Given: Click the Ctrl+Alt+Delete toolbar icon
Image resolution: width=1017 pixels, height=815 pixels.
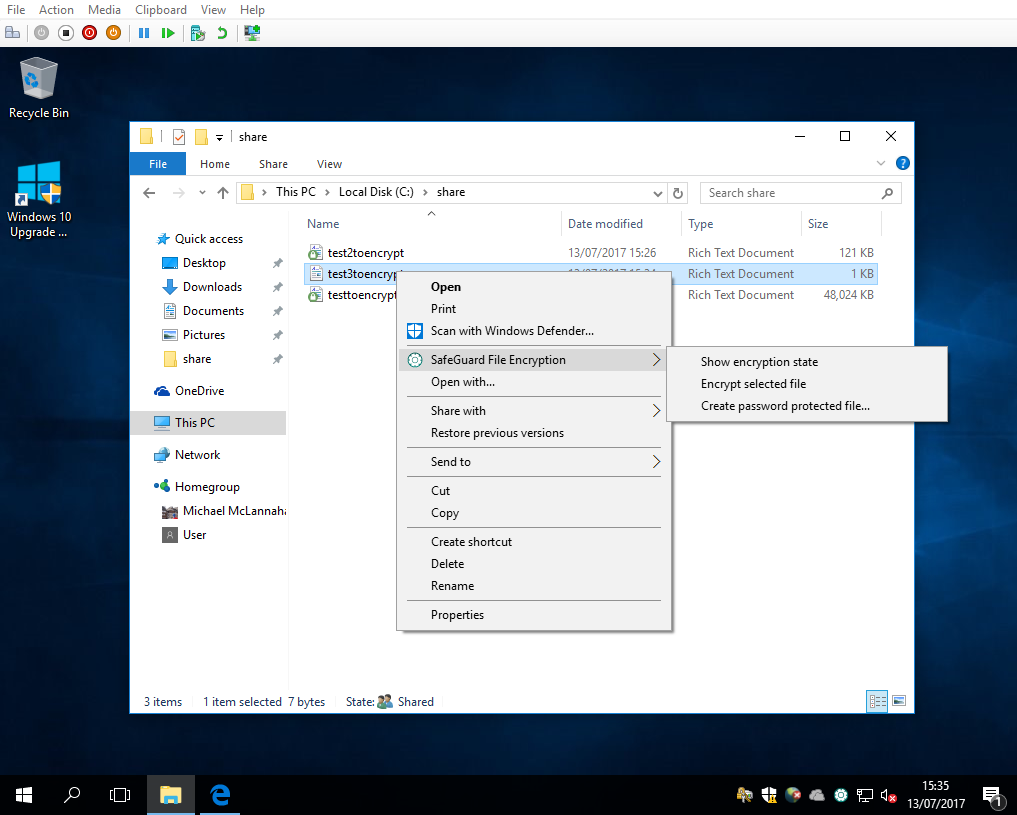Looking at the screenshot, I should pos(12,32).
